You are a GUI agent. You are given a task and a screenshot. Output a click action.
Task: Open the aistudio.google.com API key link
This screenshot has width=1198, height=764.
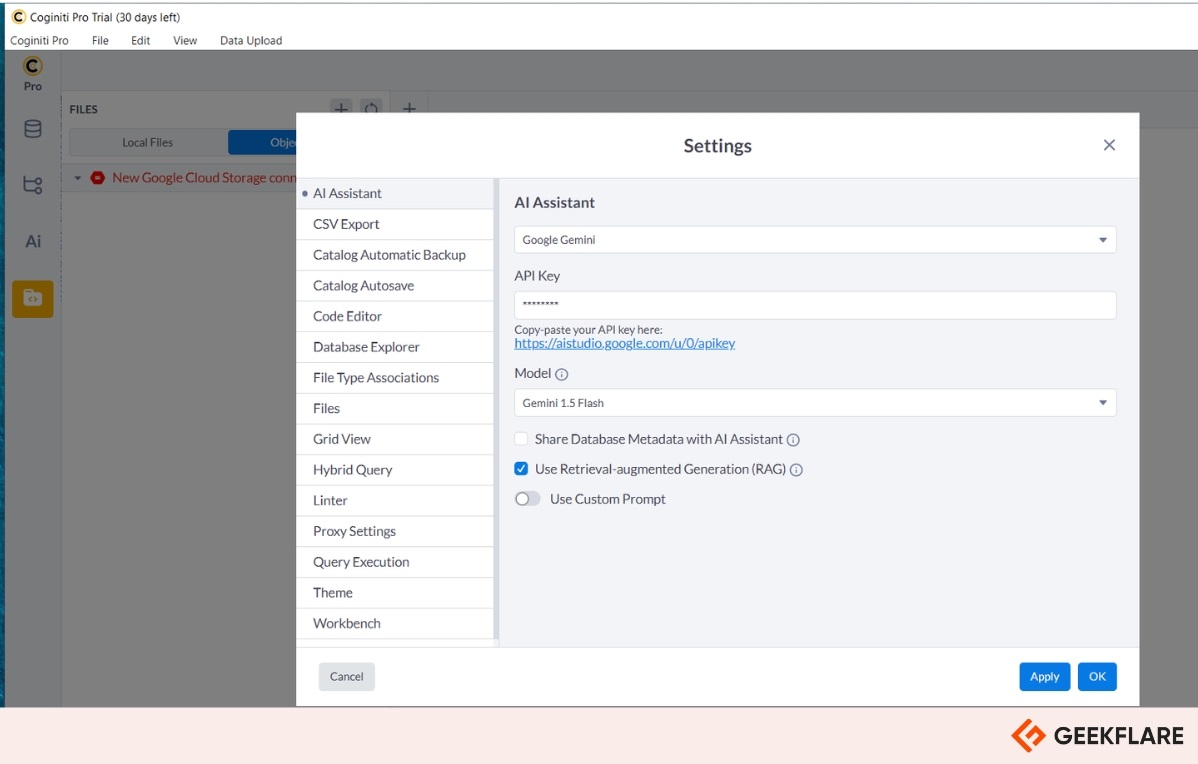tap(625, 344)
